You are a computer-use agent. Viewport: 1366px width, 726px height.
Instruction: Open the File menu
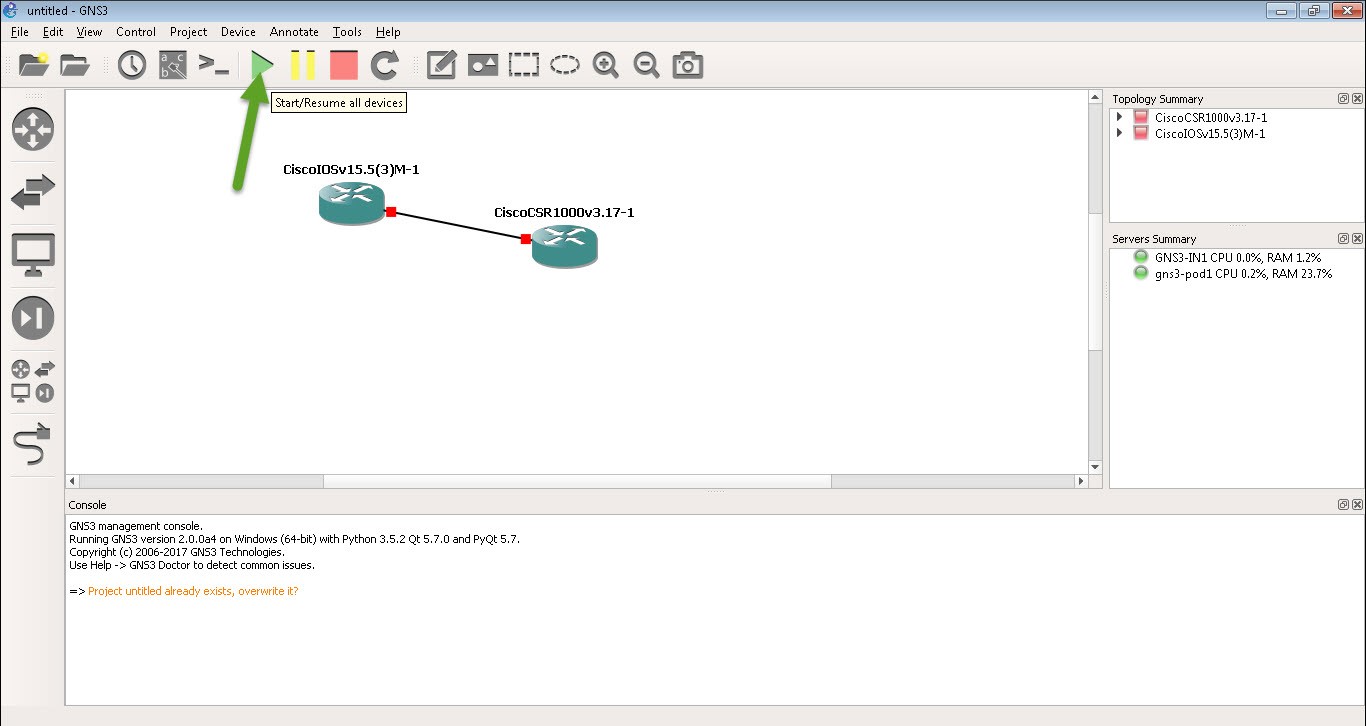pos(19,32)
